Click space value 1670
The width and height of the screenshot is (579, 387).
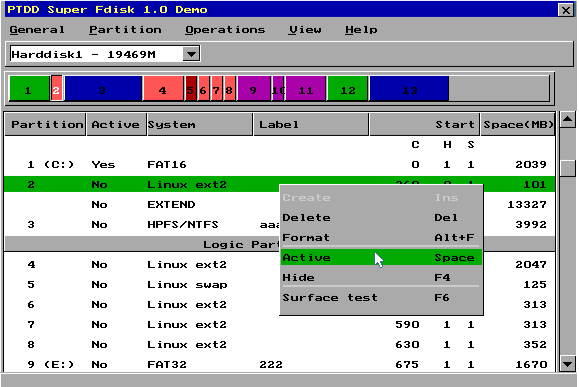(531, 364)
